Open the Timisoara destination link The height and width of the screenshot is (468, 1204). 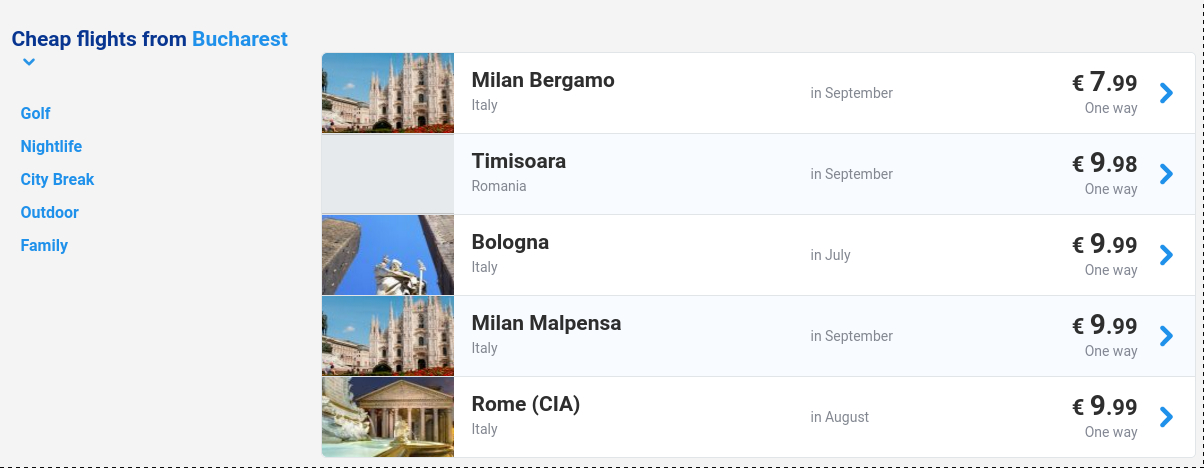point(518,161)
